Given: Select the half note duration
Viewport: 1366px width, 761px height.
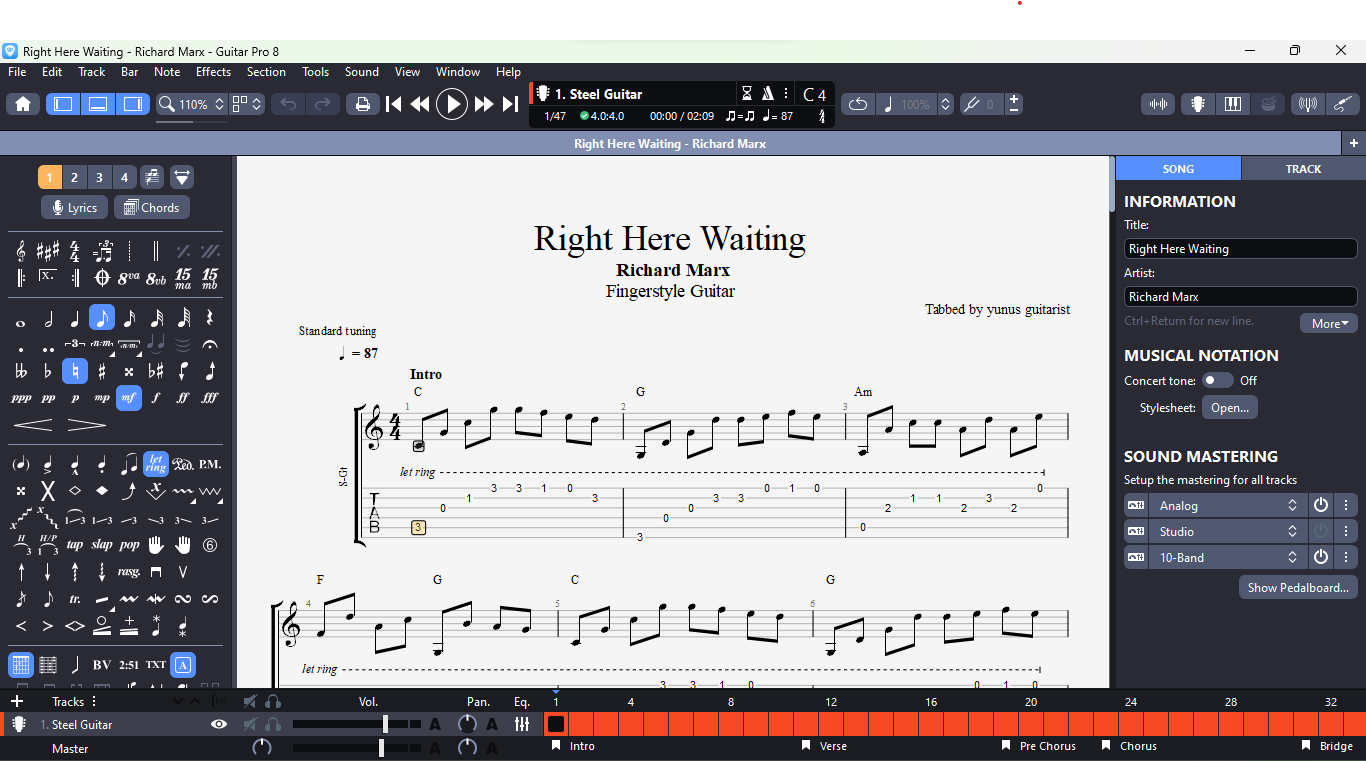Looking at the screenshot, I should (x=48, y=319).
